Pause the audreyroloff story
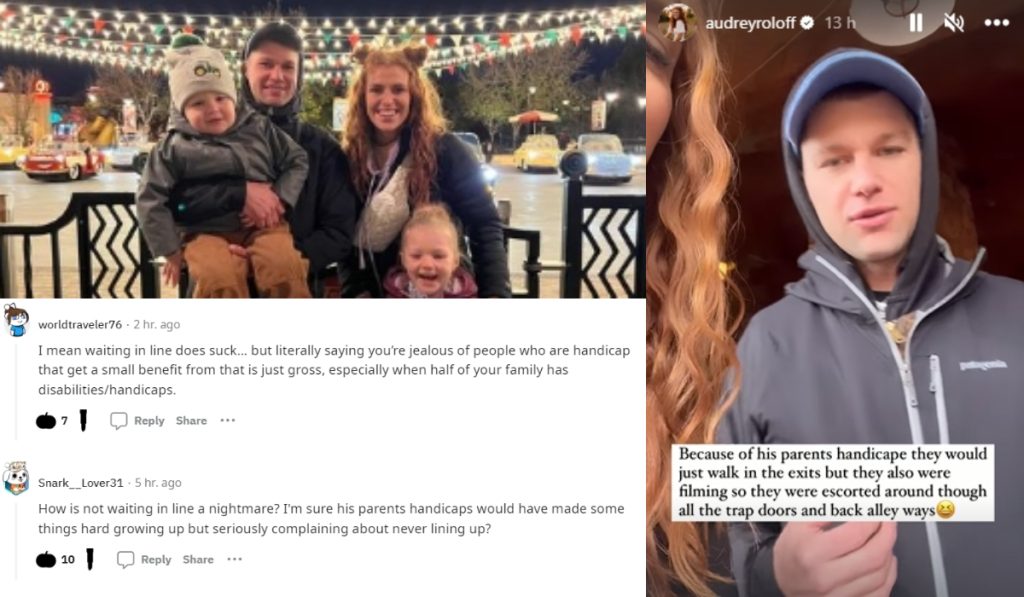This screenshot has width=1024, height=597. (916, 23)
